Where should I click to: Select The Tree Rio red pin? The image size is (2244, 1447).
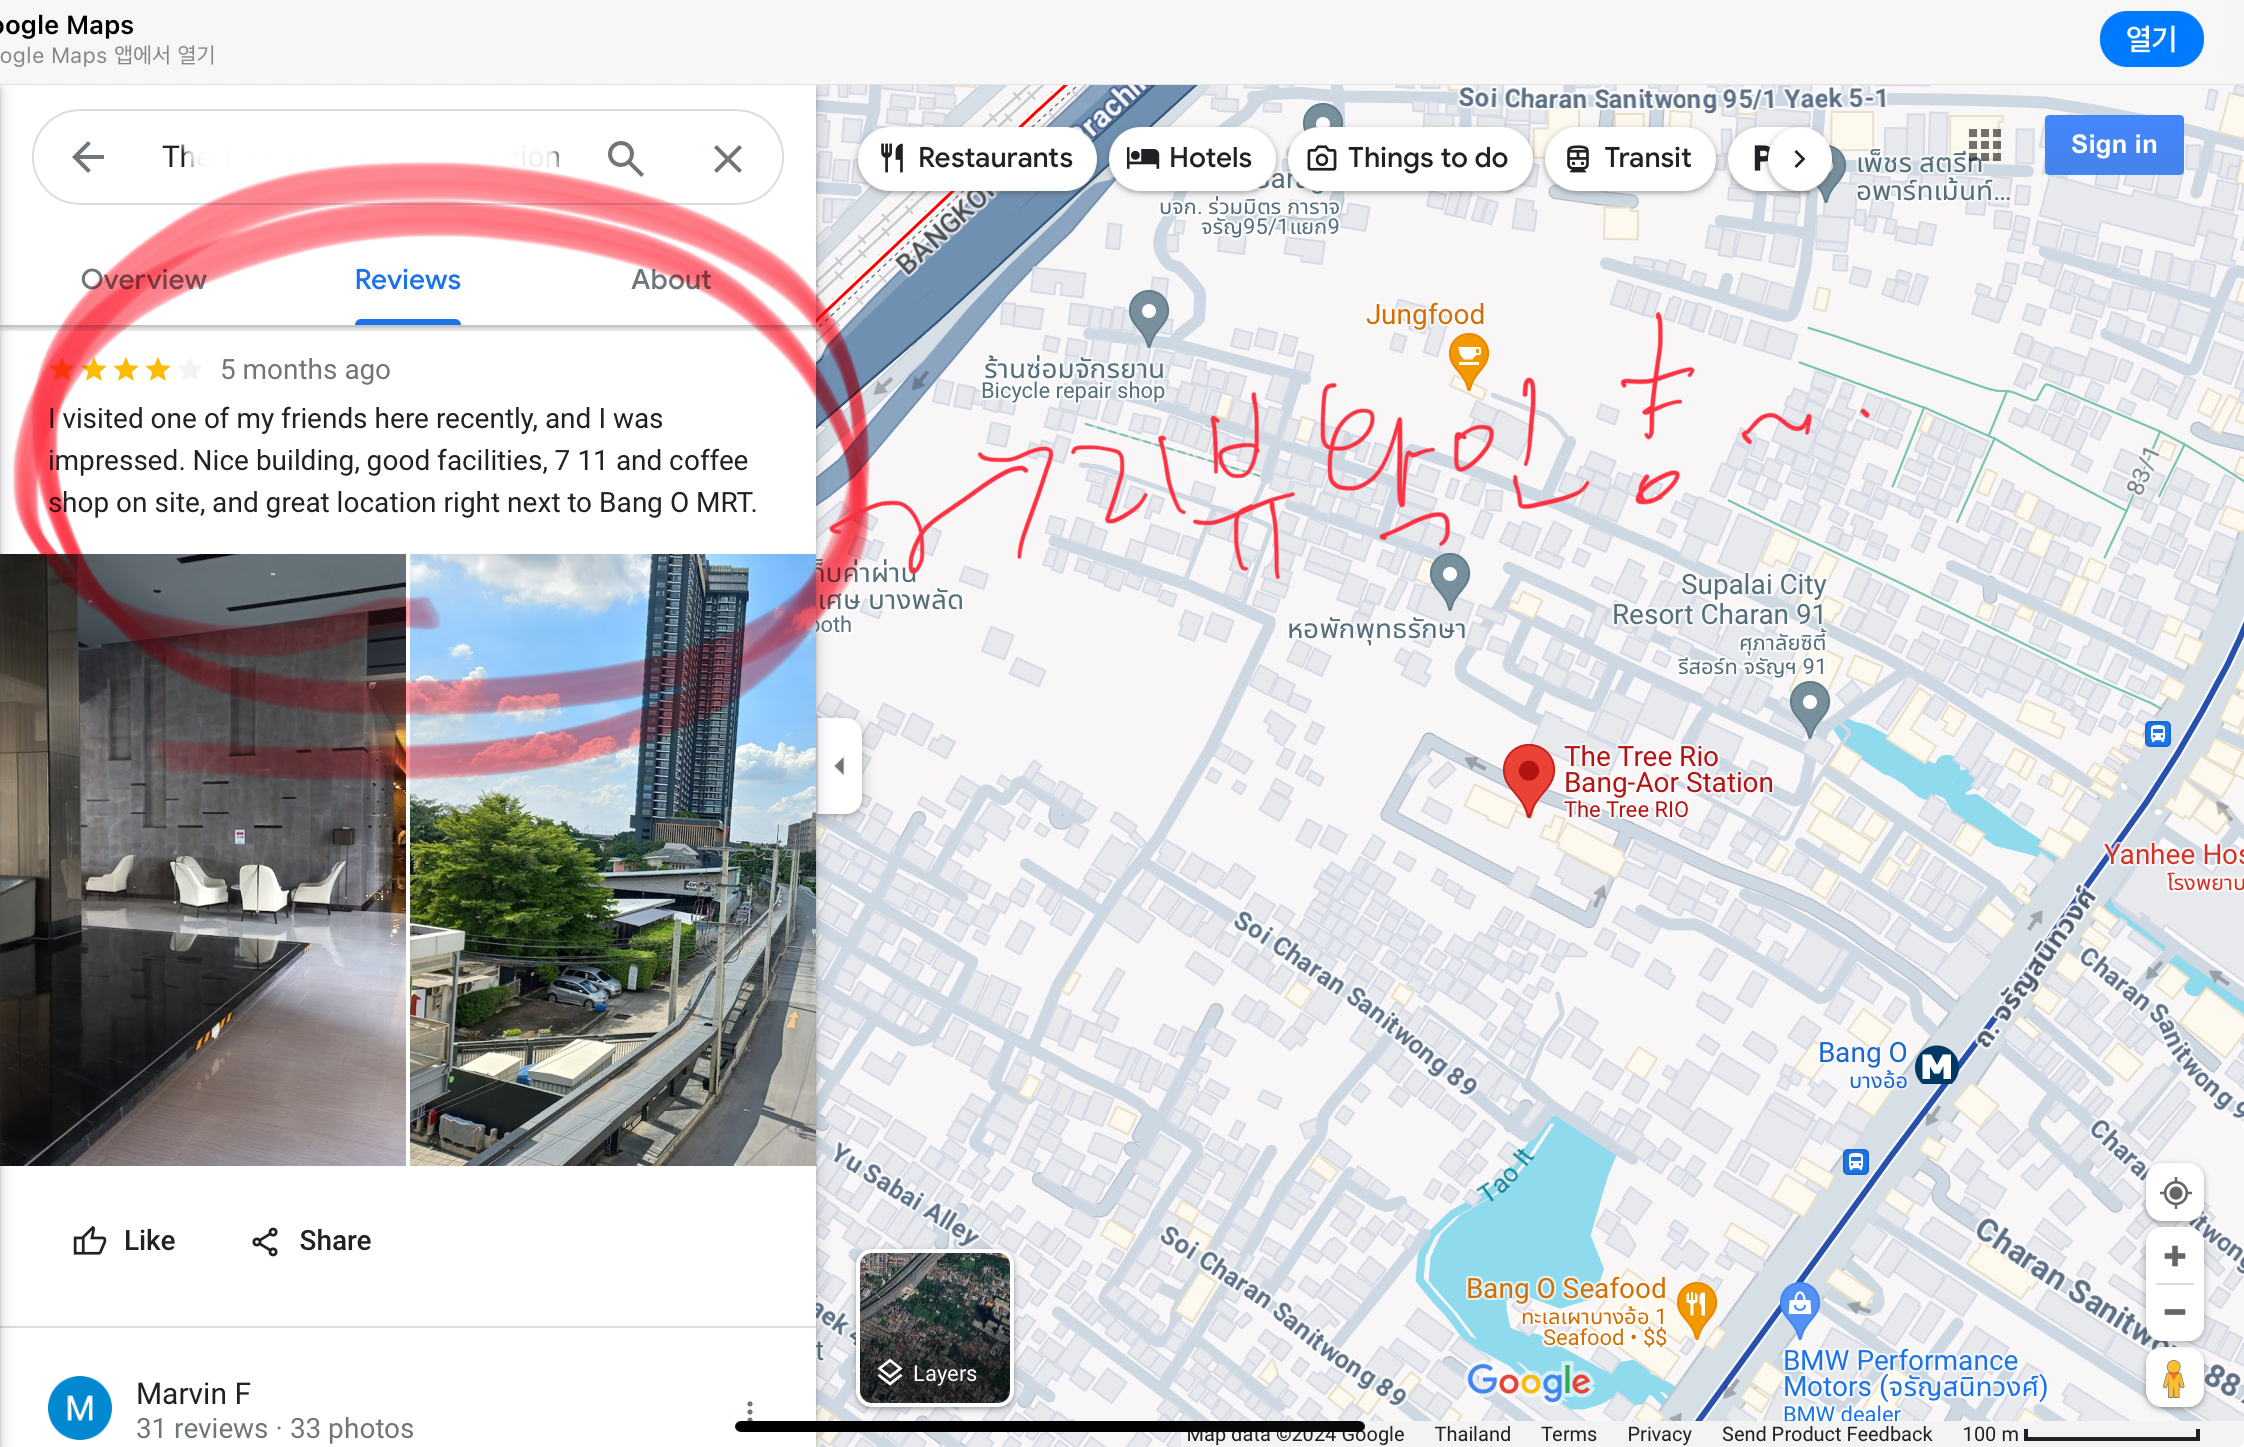click(1529, 780)
